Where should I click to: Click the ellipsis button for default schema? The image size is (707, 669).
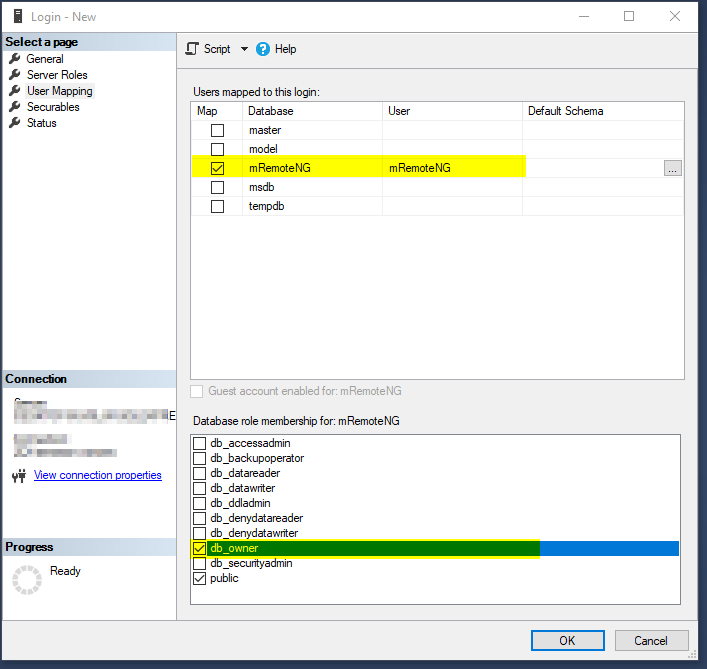point(672,168)
